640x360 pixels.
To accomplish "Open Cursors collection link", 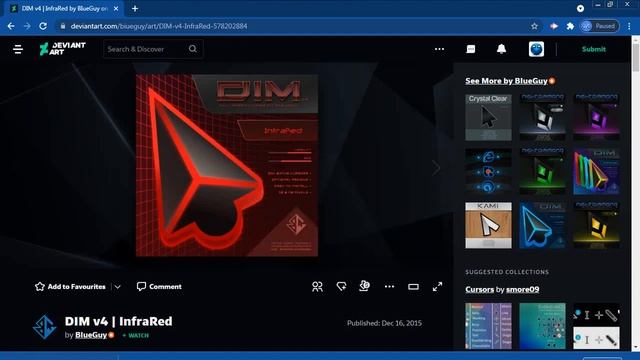I will [x=479, y=289].
